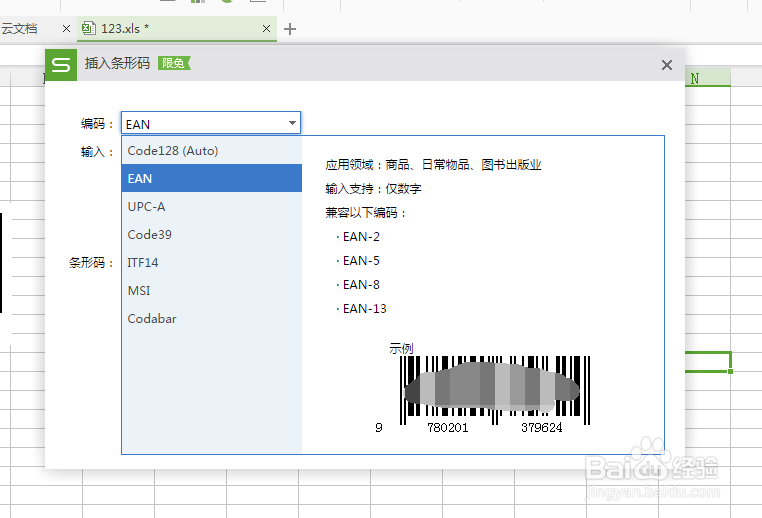Click the 应用领域 description line
The width and height of the screenshot is (762, 518).
click(433, 165)
